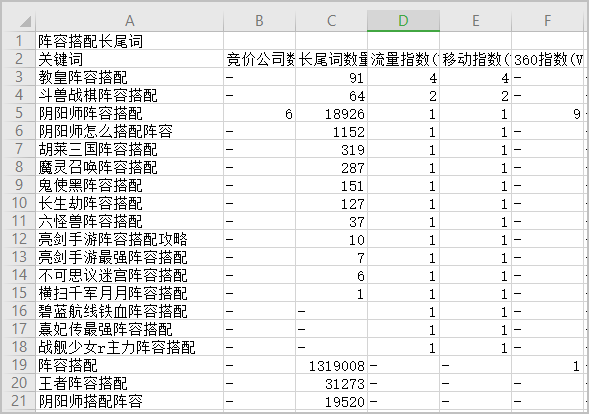Viewport: 589px width, 414px height.
Task: Click the 移动指数 header cell
Action: [x=476, y=59]
